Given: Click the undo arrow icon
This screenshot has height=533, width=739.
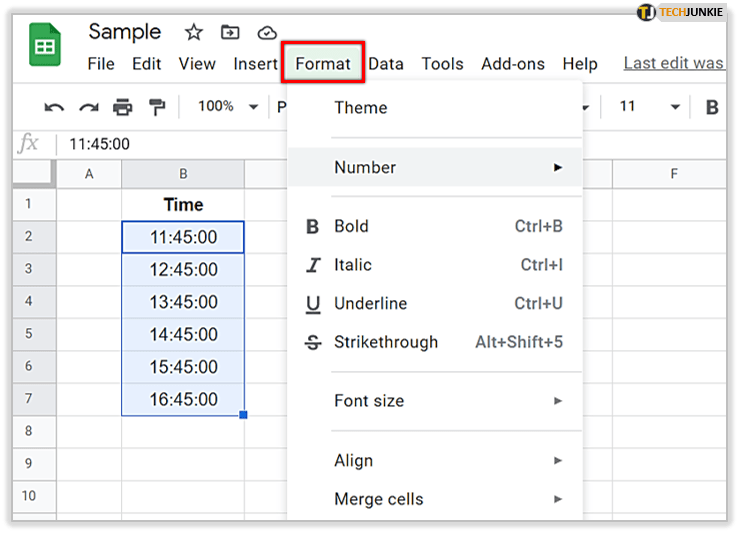Looking at the screenshot, I should pos(54,107).
